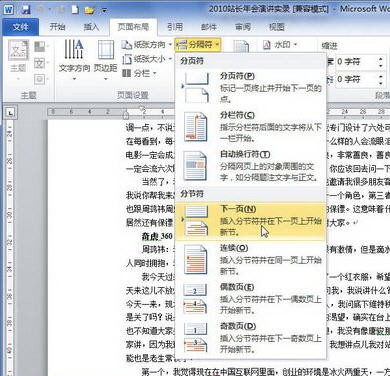
Task: Open the 分栏 columns dropdown
Action: pos(139,73)
